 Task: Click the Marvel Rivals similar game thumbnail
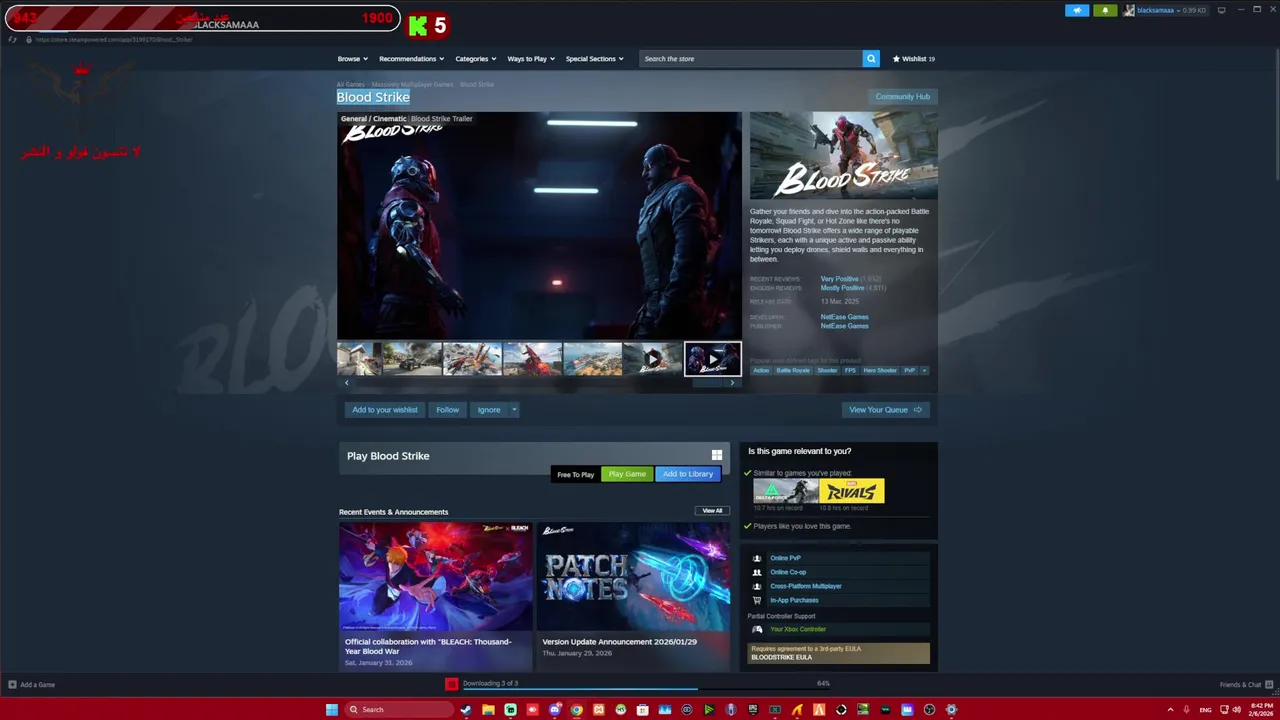pos(852,491)
